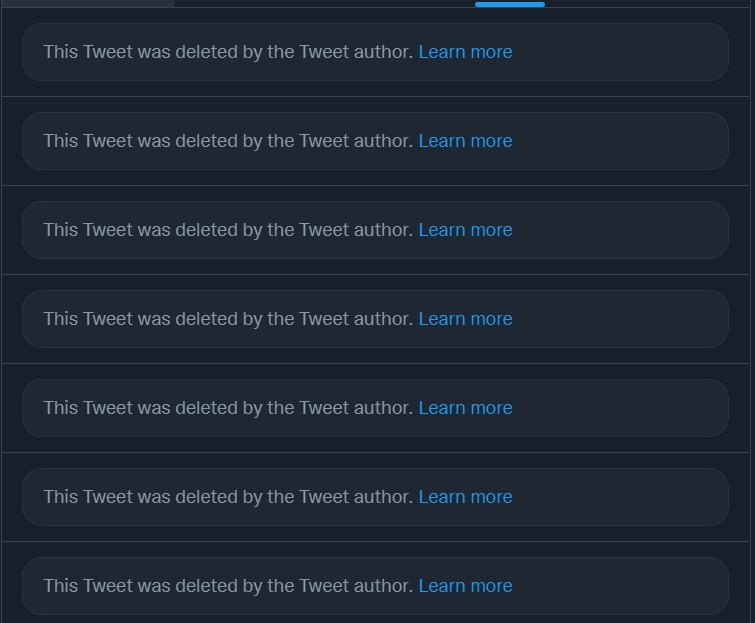The height and width of the screenshot is (623, 755).
Task: Follow Learn more link in third deleted notice
Action: click(x=465, y=230)
